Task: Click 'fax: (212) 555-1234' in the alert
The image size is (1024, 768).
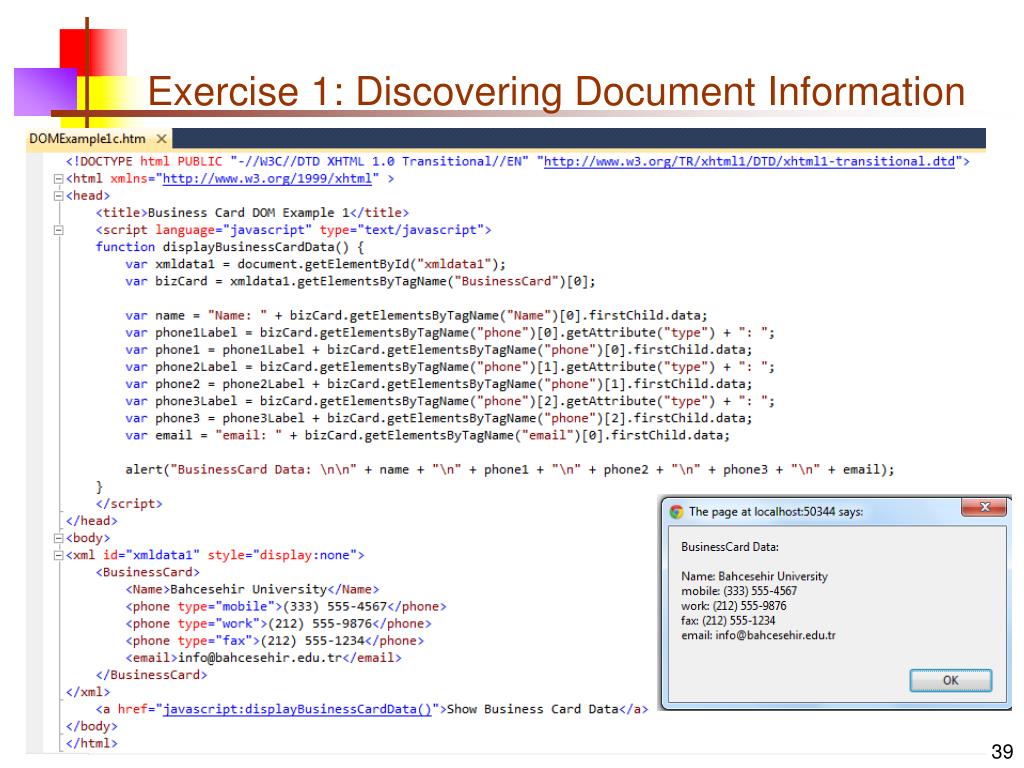Action: [728, 620]
